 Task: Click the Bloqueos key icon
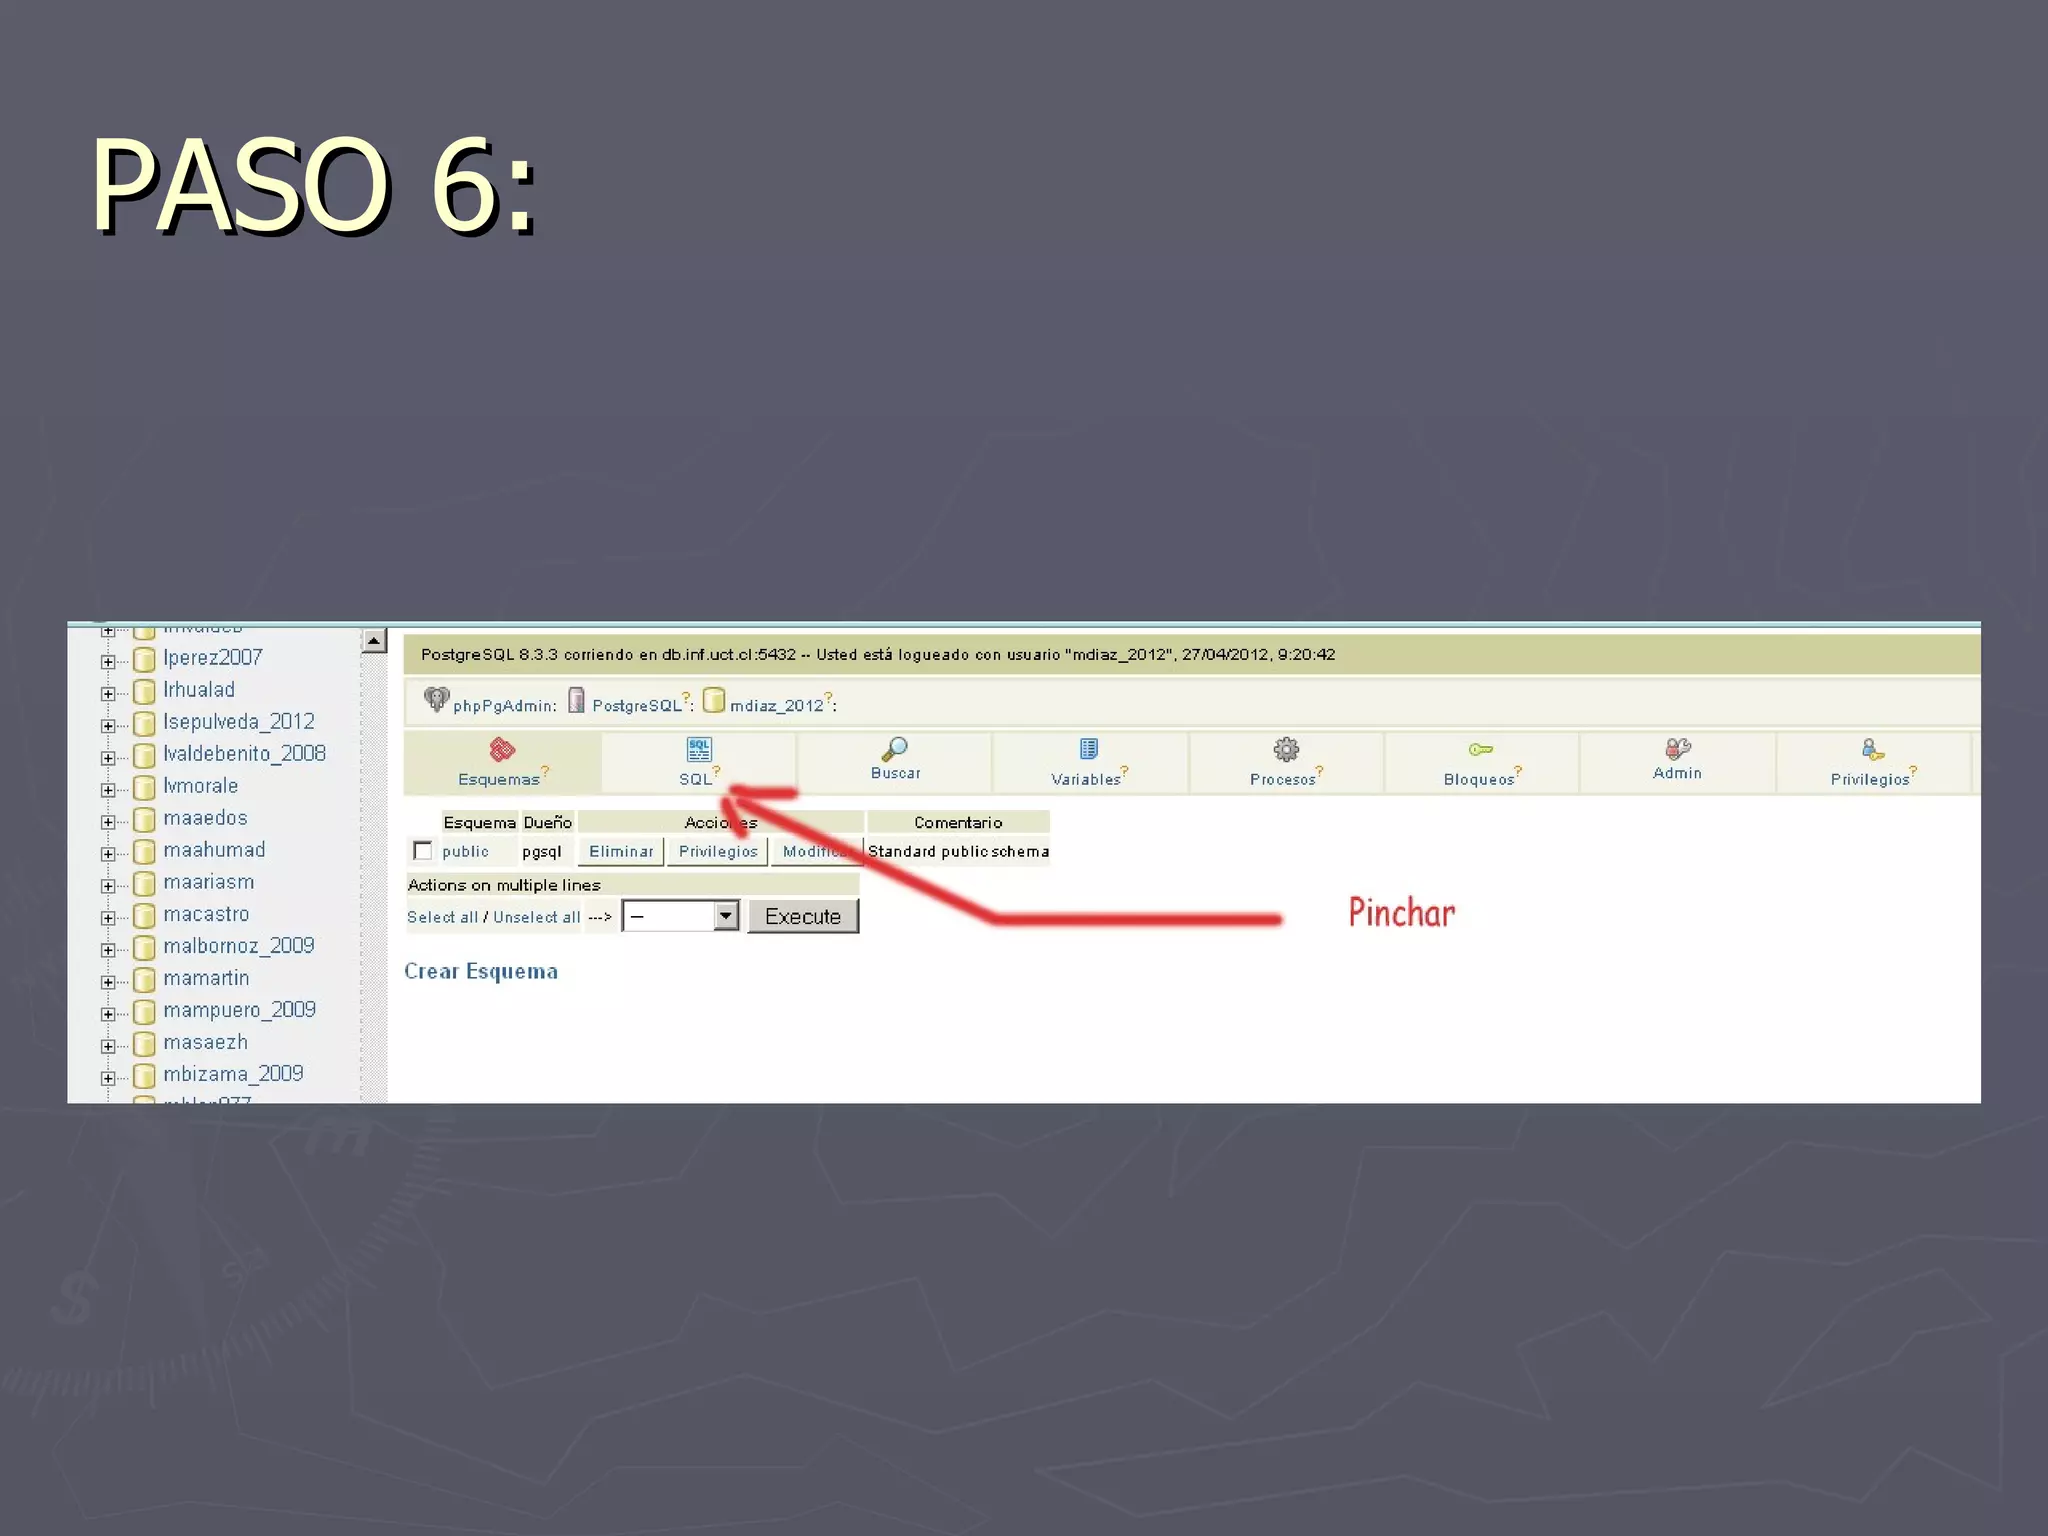(1481, 749)
